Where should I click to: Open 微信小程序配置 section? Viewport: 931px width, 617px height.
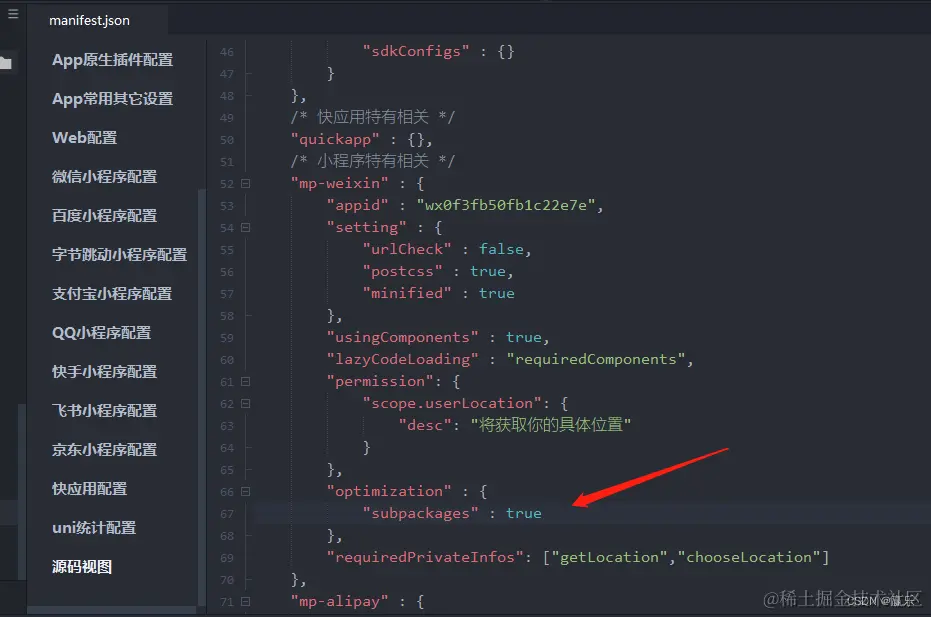[x=104, y=177]
